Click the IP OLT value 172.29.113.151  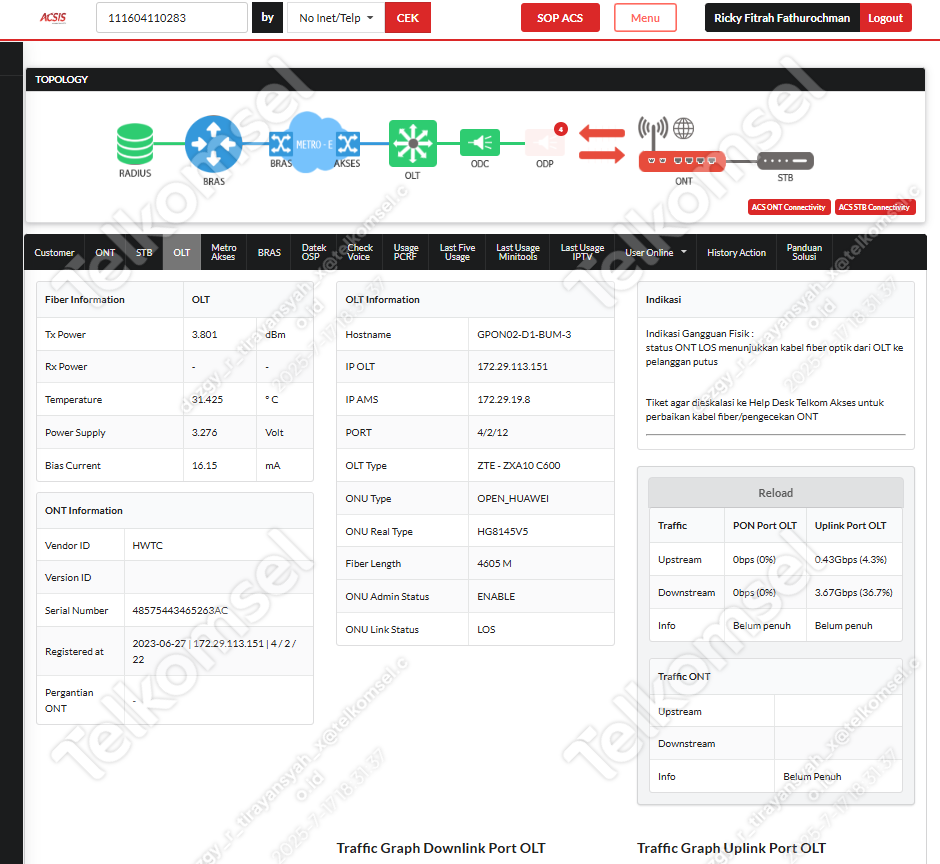(x=513, y=366)
